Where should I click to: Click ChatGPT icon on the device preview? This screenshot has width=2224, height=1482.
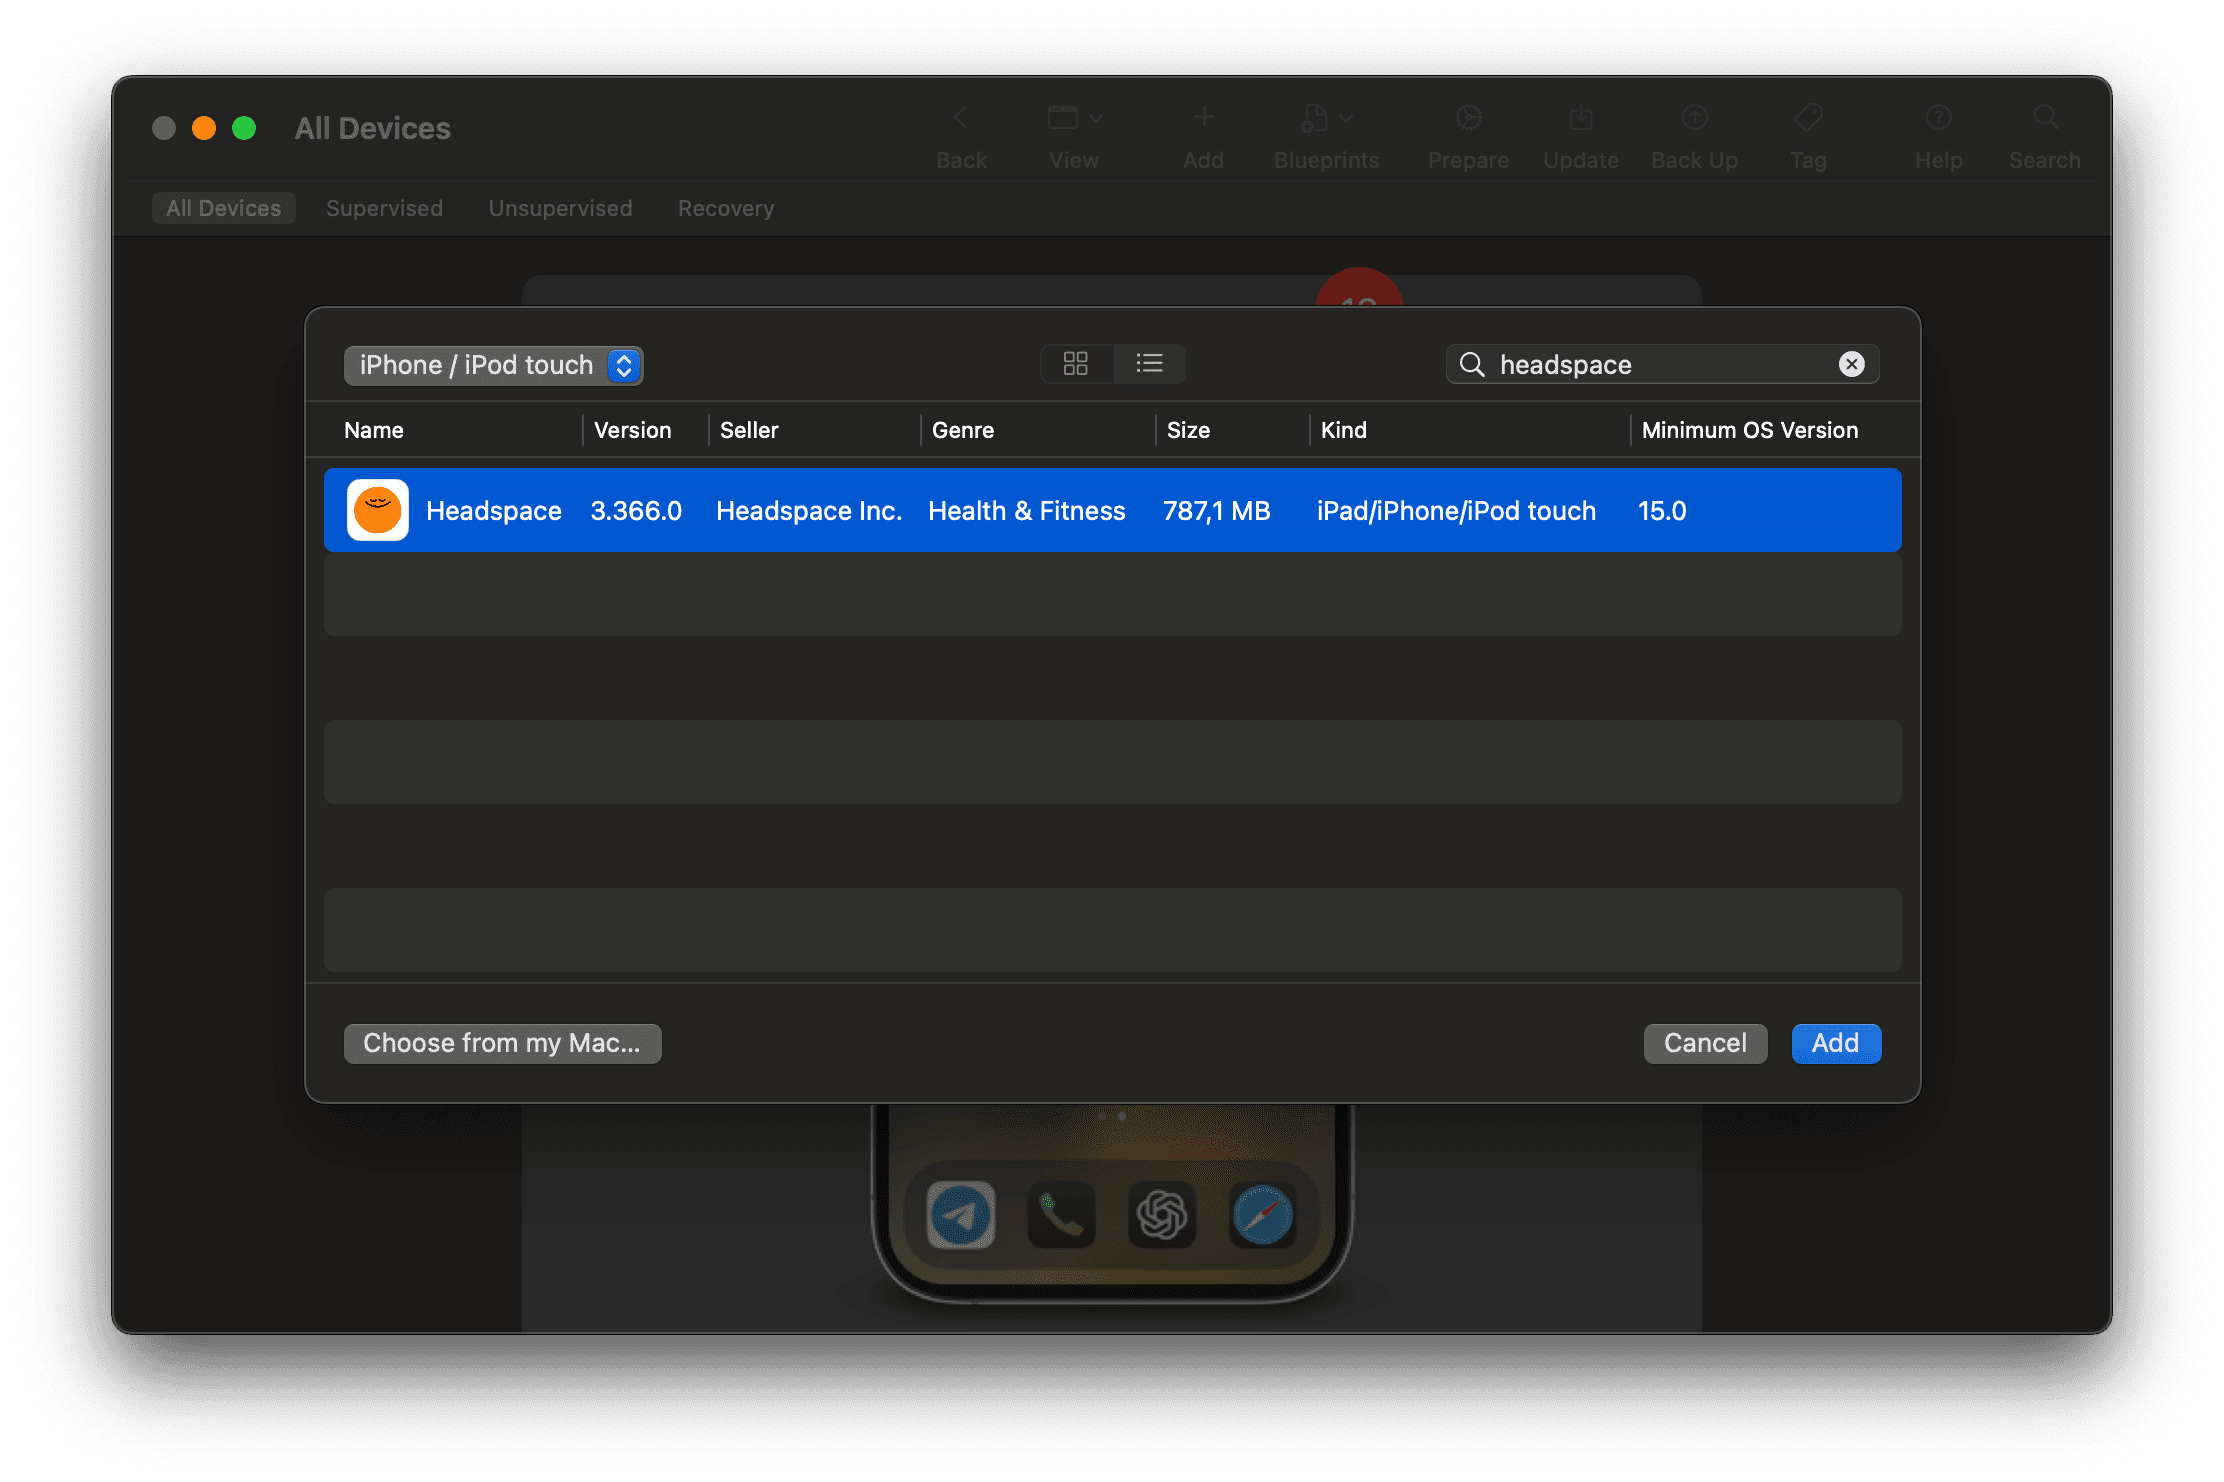click(x=1162, y=1215)
